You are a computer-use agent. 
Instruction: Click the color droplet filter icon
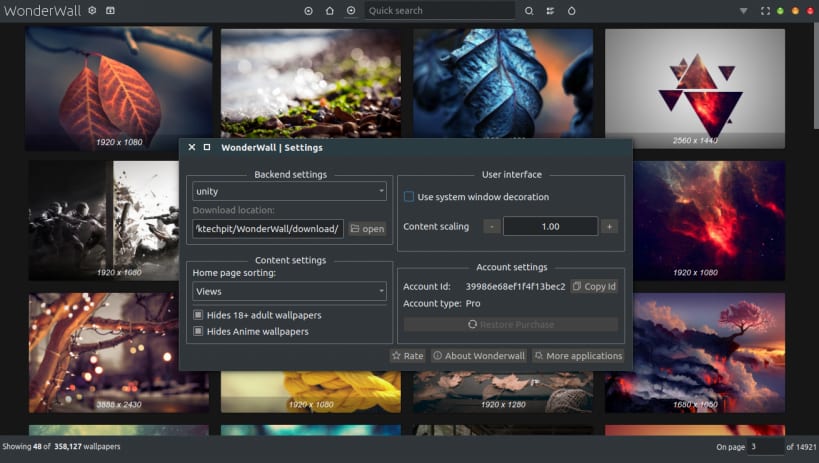click(x=571, y=10)
